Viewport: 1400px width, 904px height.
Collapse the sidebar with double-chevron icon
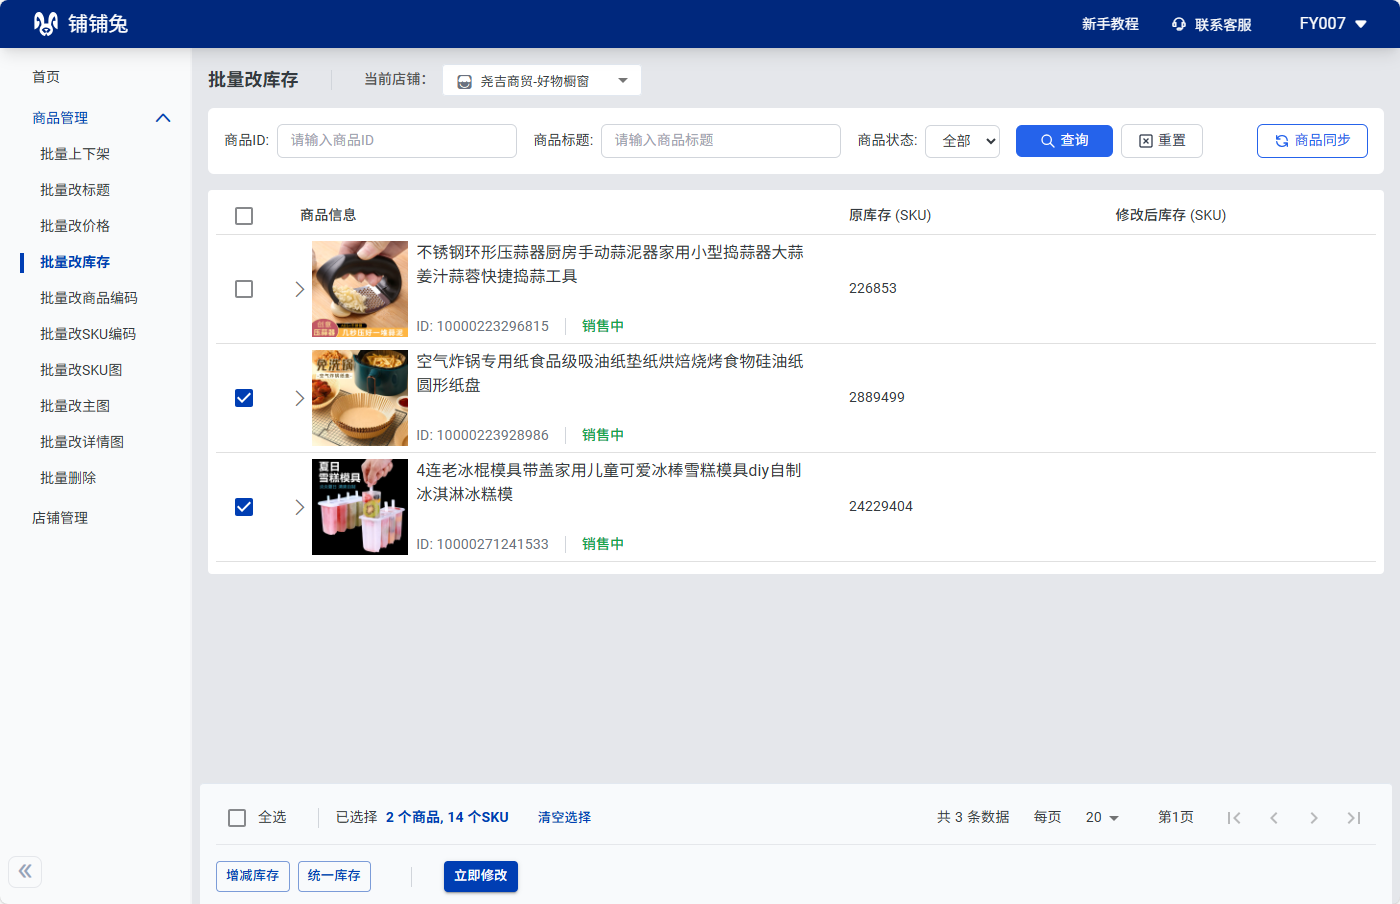tap(25, 871)
